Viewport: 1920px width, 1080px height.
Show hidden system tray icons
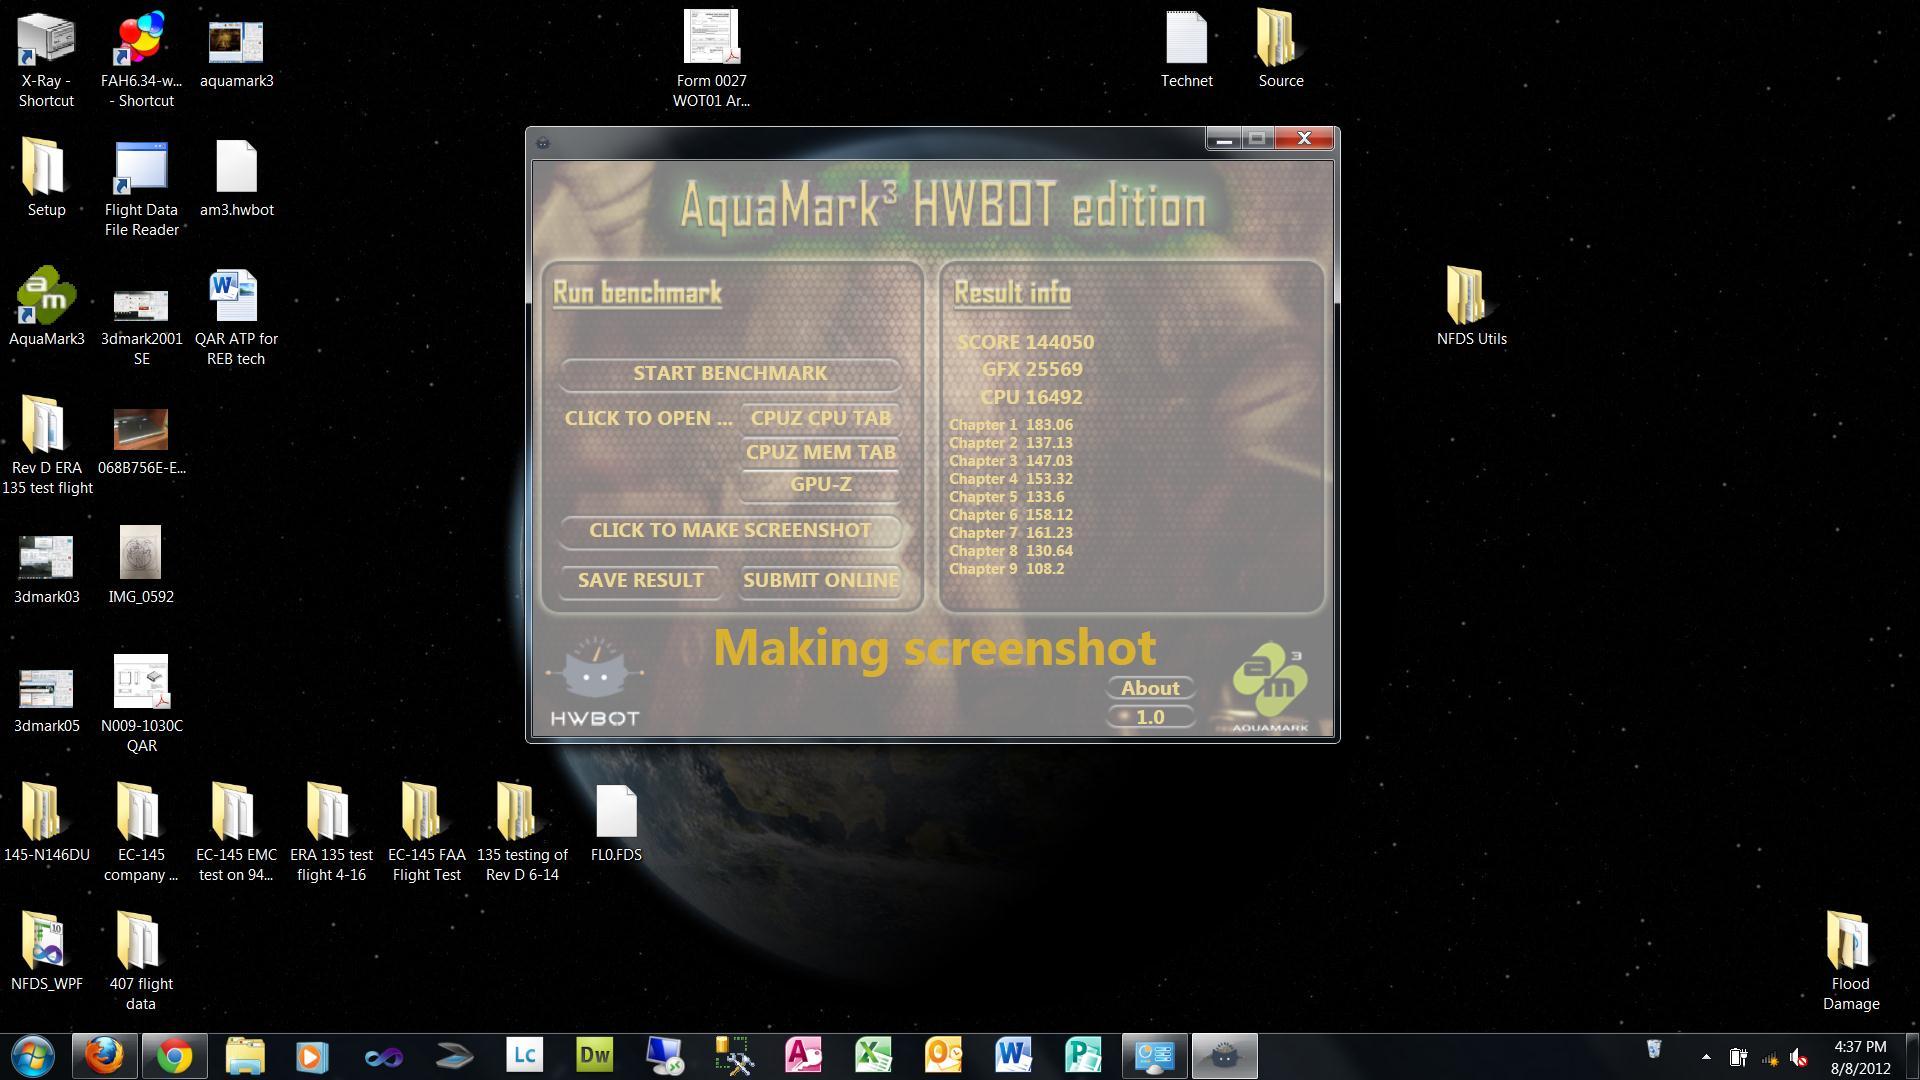1706,1057
